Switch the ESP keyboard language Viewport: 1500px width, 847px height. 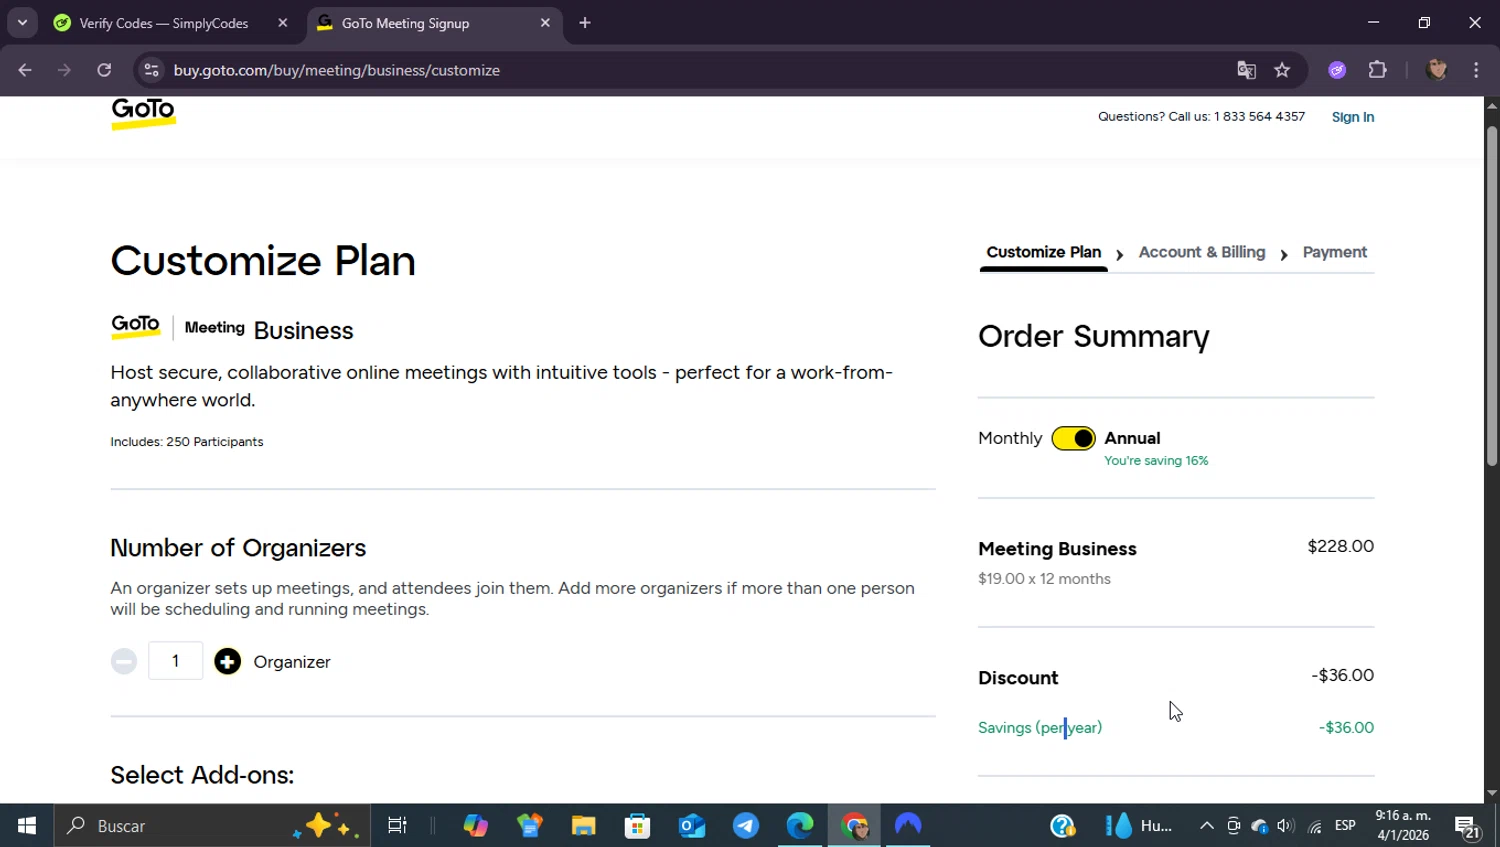[x=1345, y=826]
